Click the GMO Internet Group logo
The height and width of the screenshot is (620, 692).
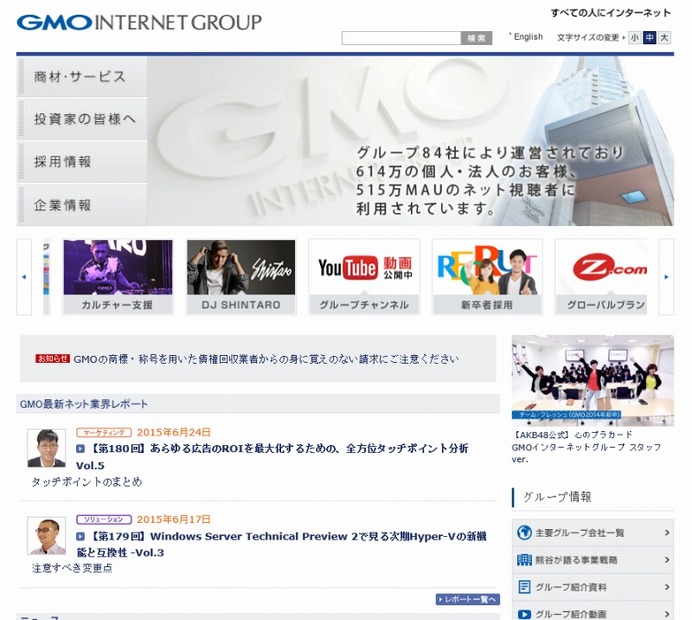(139, 23)
